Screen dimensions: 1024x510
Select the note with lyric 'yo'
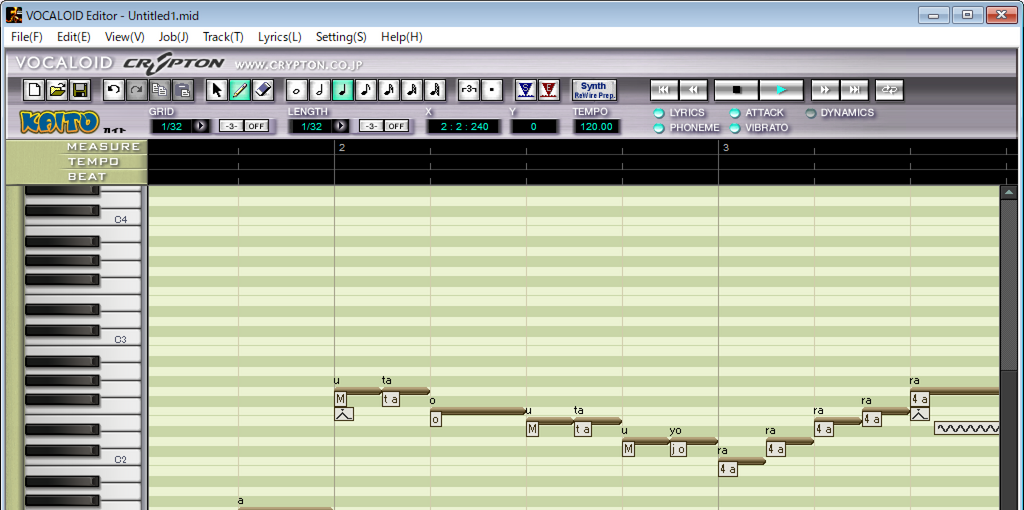point(694,441)
